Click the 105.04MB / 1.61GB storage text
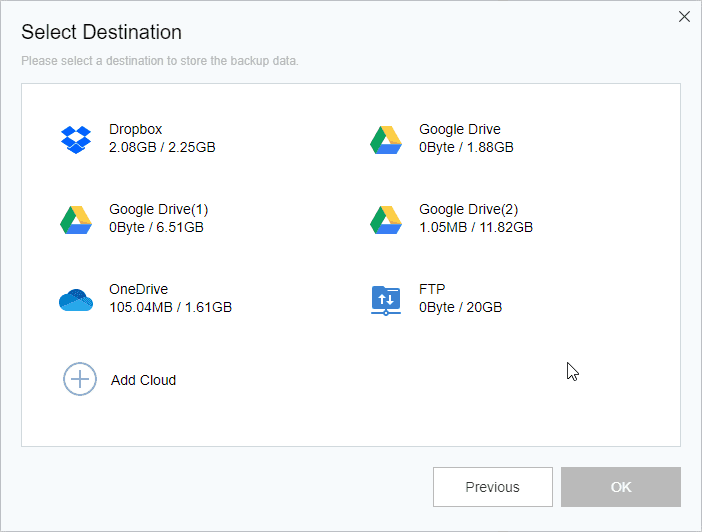702x532 pixels. click(x=171, y=308)
